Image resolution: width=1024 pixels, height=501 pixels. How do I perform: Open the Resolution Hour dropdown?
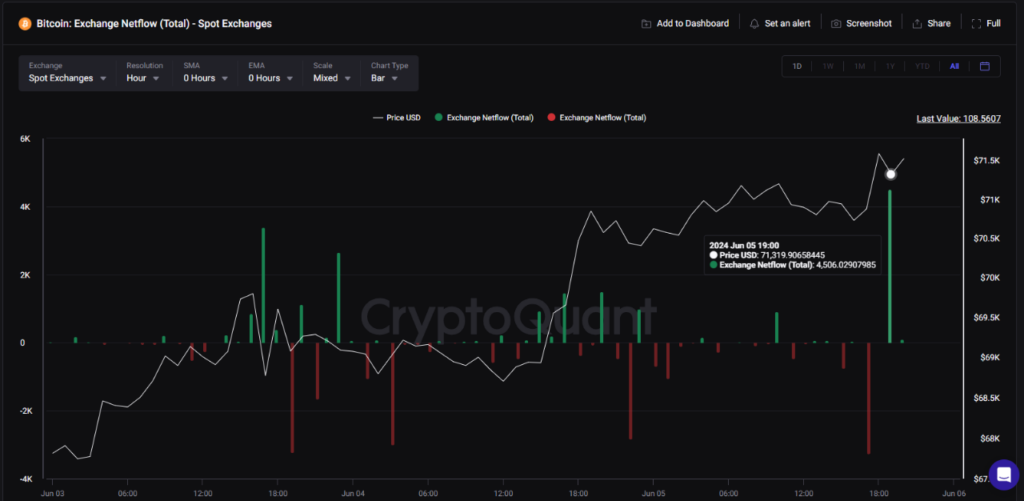[x=144, y=73]
